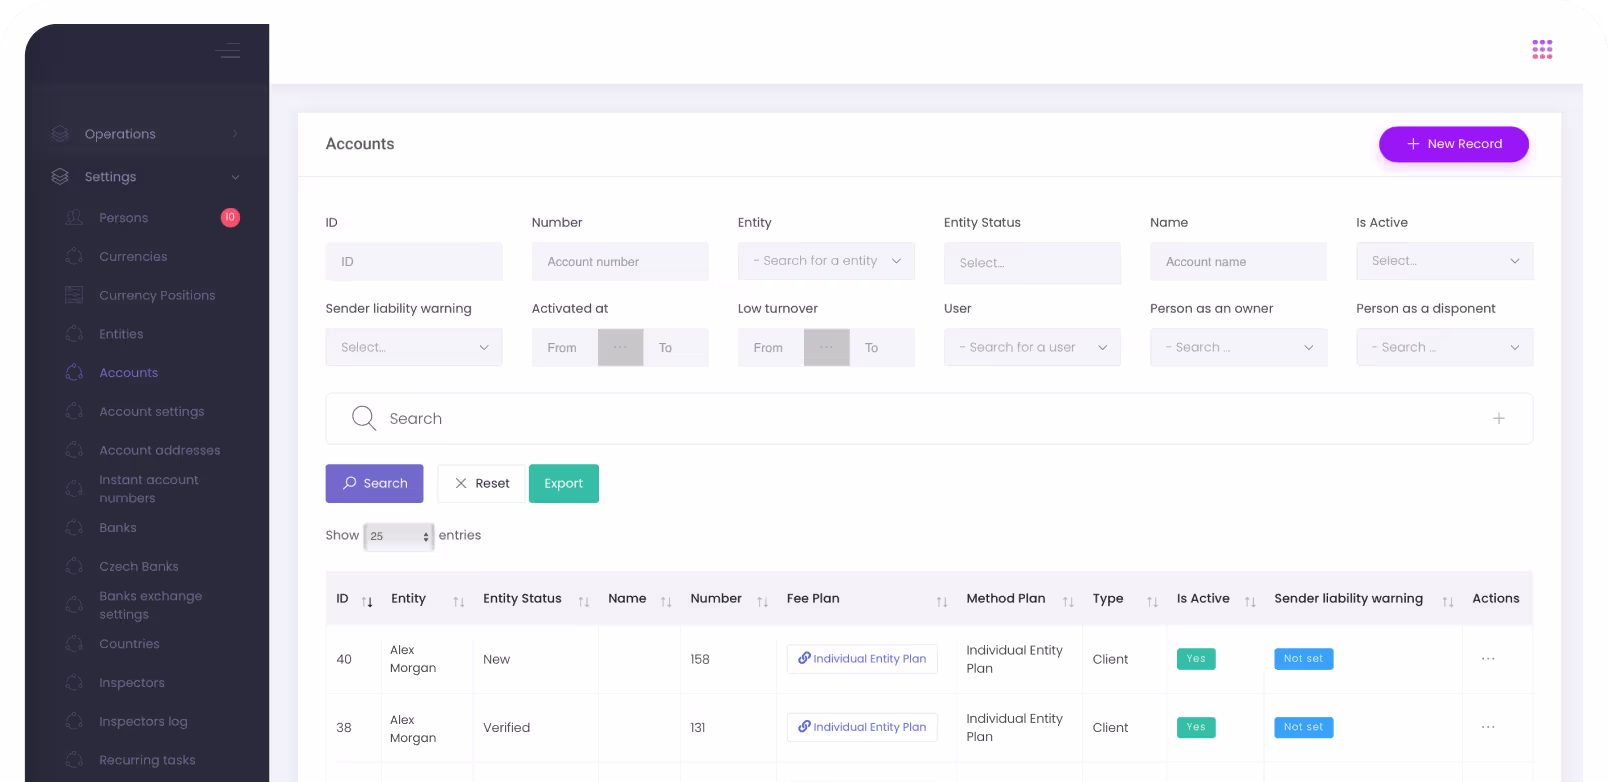Sort by Entity Status column arrows
Viewport: 1608px width, 782px height.
[584, 601]
